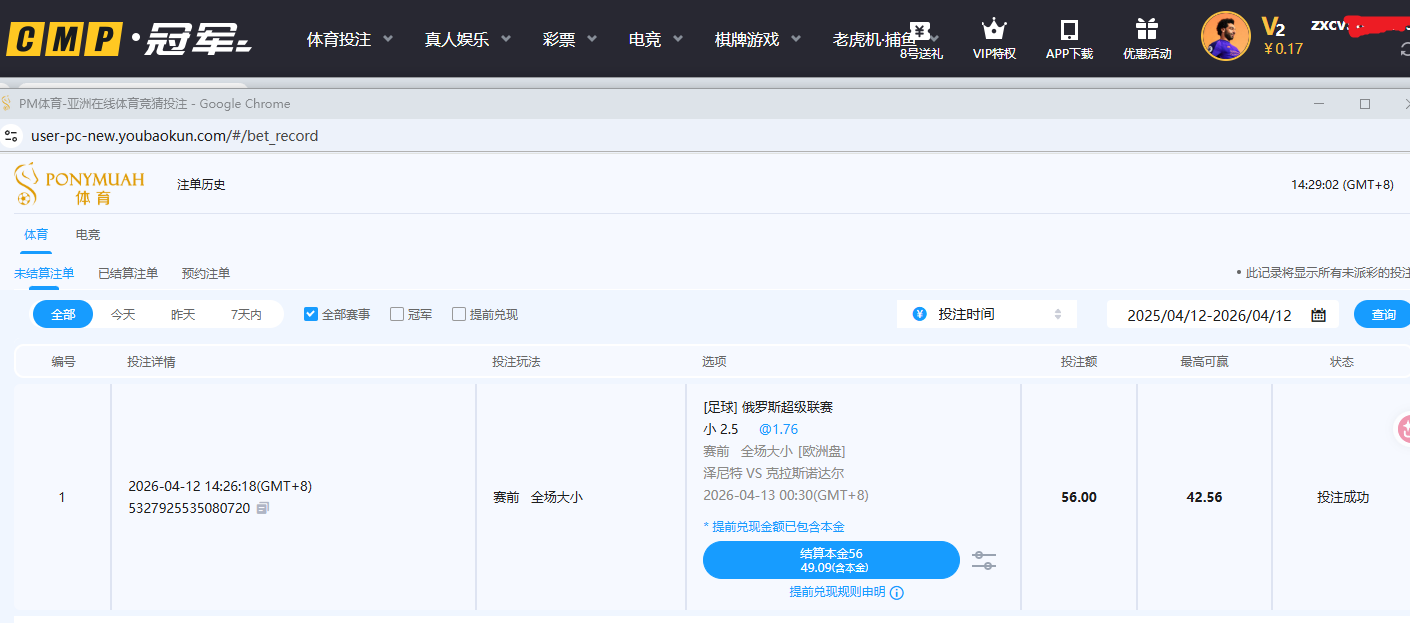Uncheck the 全部赛事 checkbox
Image resolution: width=1410 pixels, height=623 pixels.
[311, 314]
